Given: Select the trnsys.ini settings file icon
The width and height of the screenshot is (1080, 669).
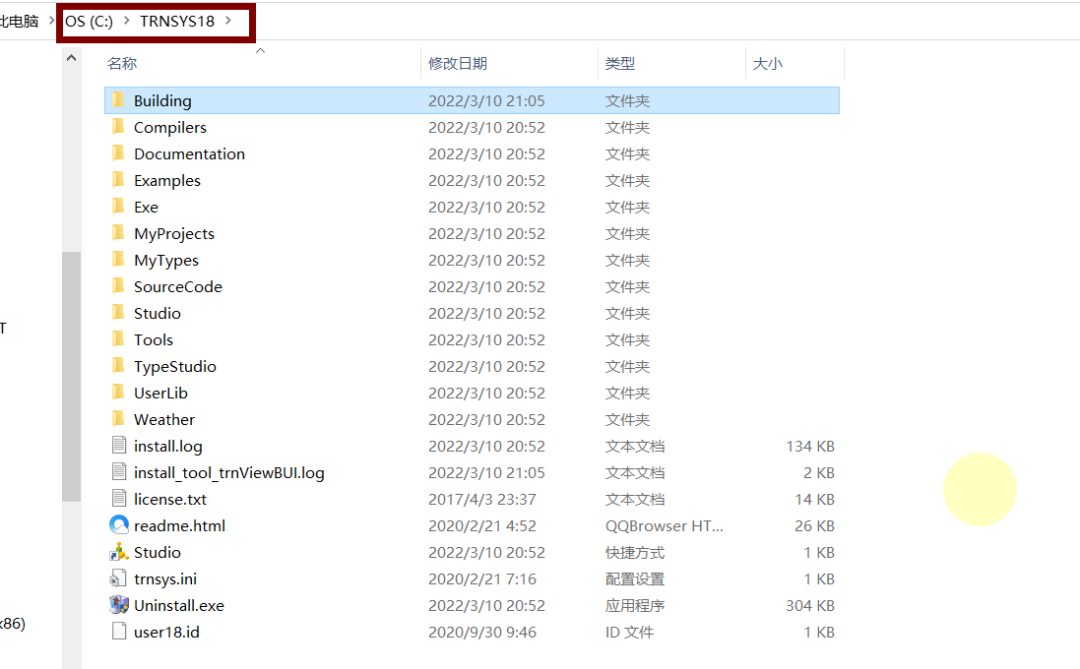Looking at the screenshot, I should [118, 579].
